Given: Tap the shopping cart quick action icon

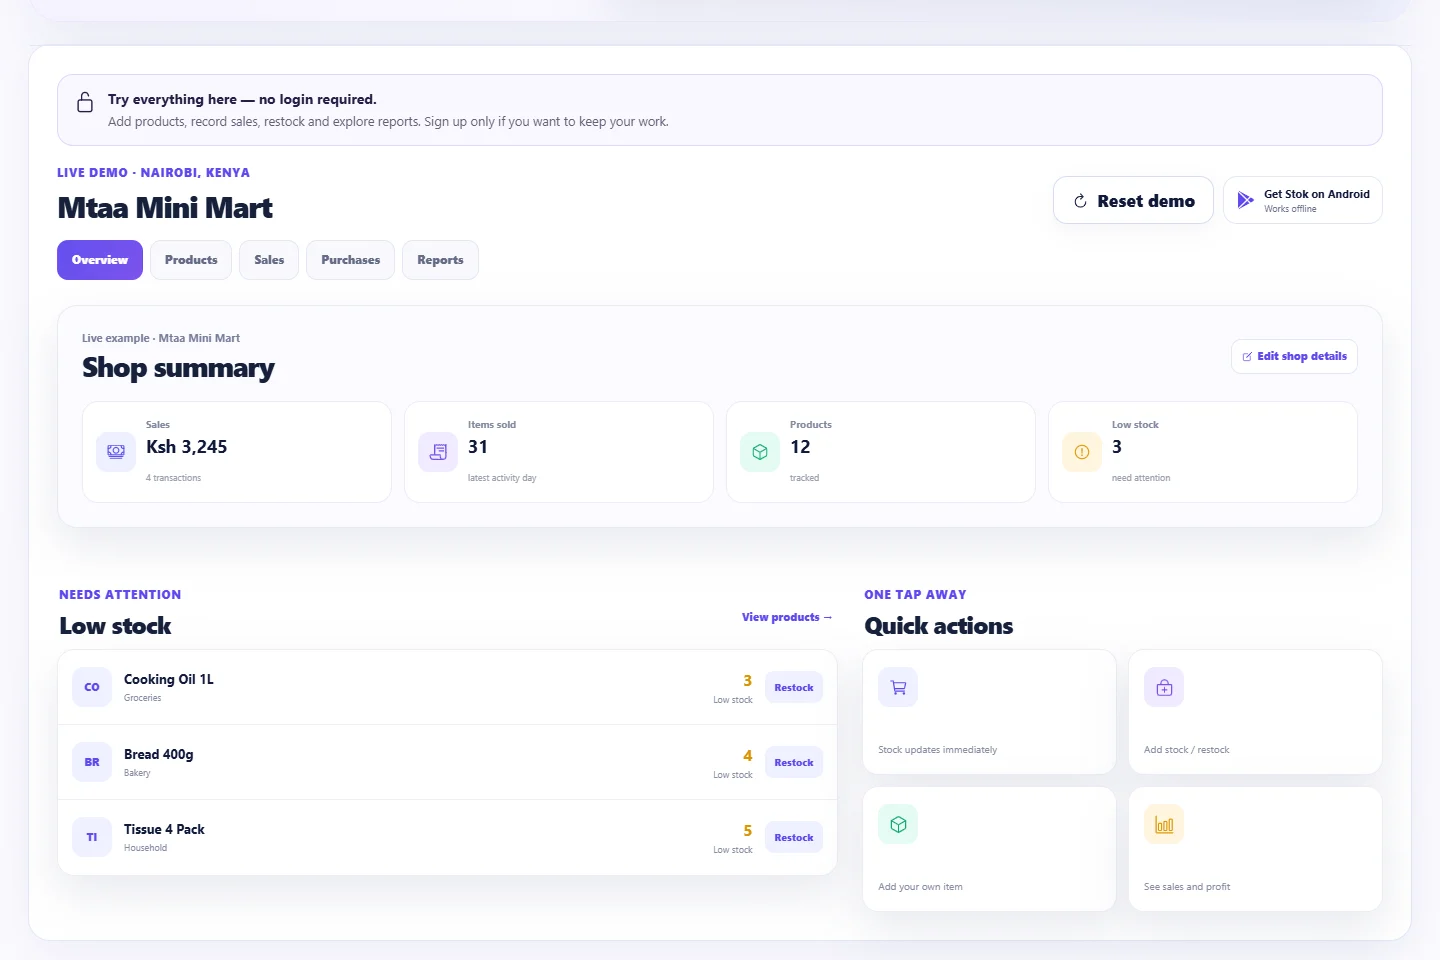Looking at the screenshot, I should (x=898, y=687).
